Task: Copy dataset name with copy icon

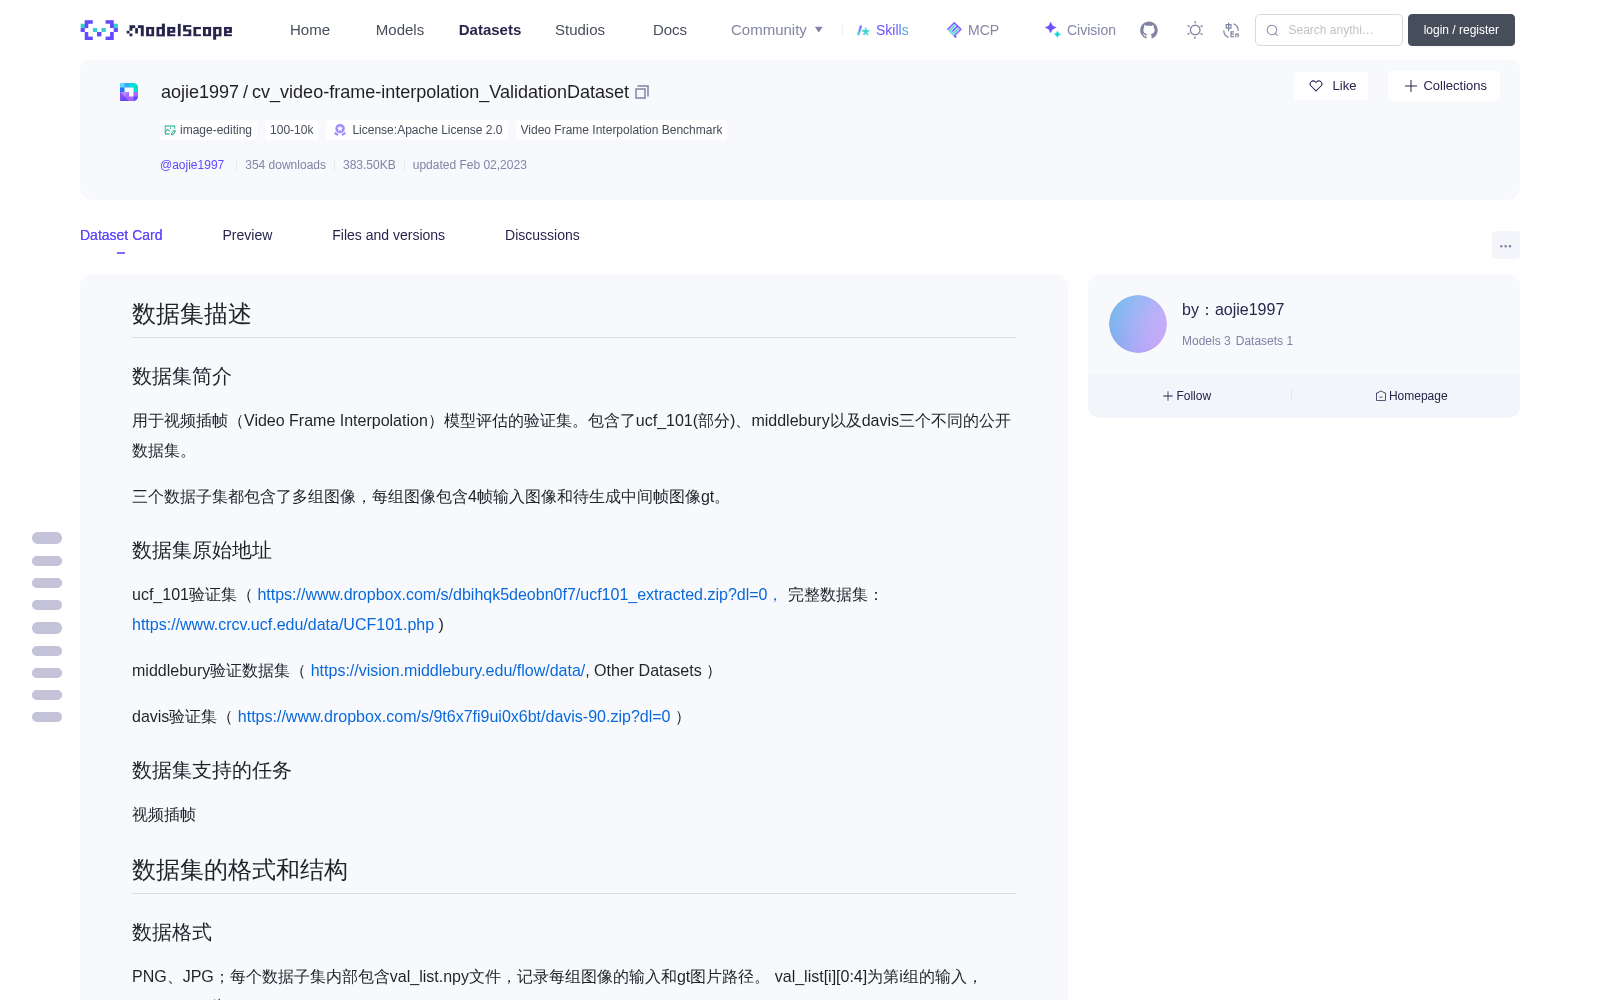Action: point(642,92)
